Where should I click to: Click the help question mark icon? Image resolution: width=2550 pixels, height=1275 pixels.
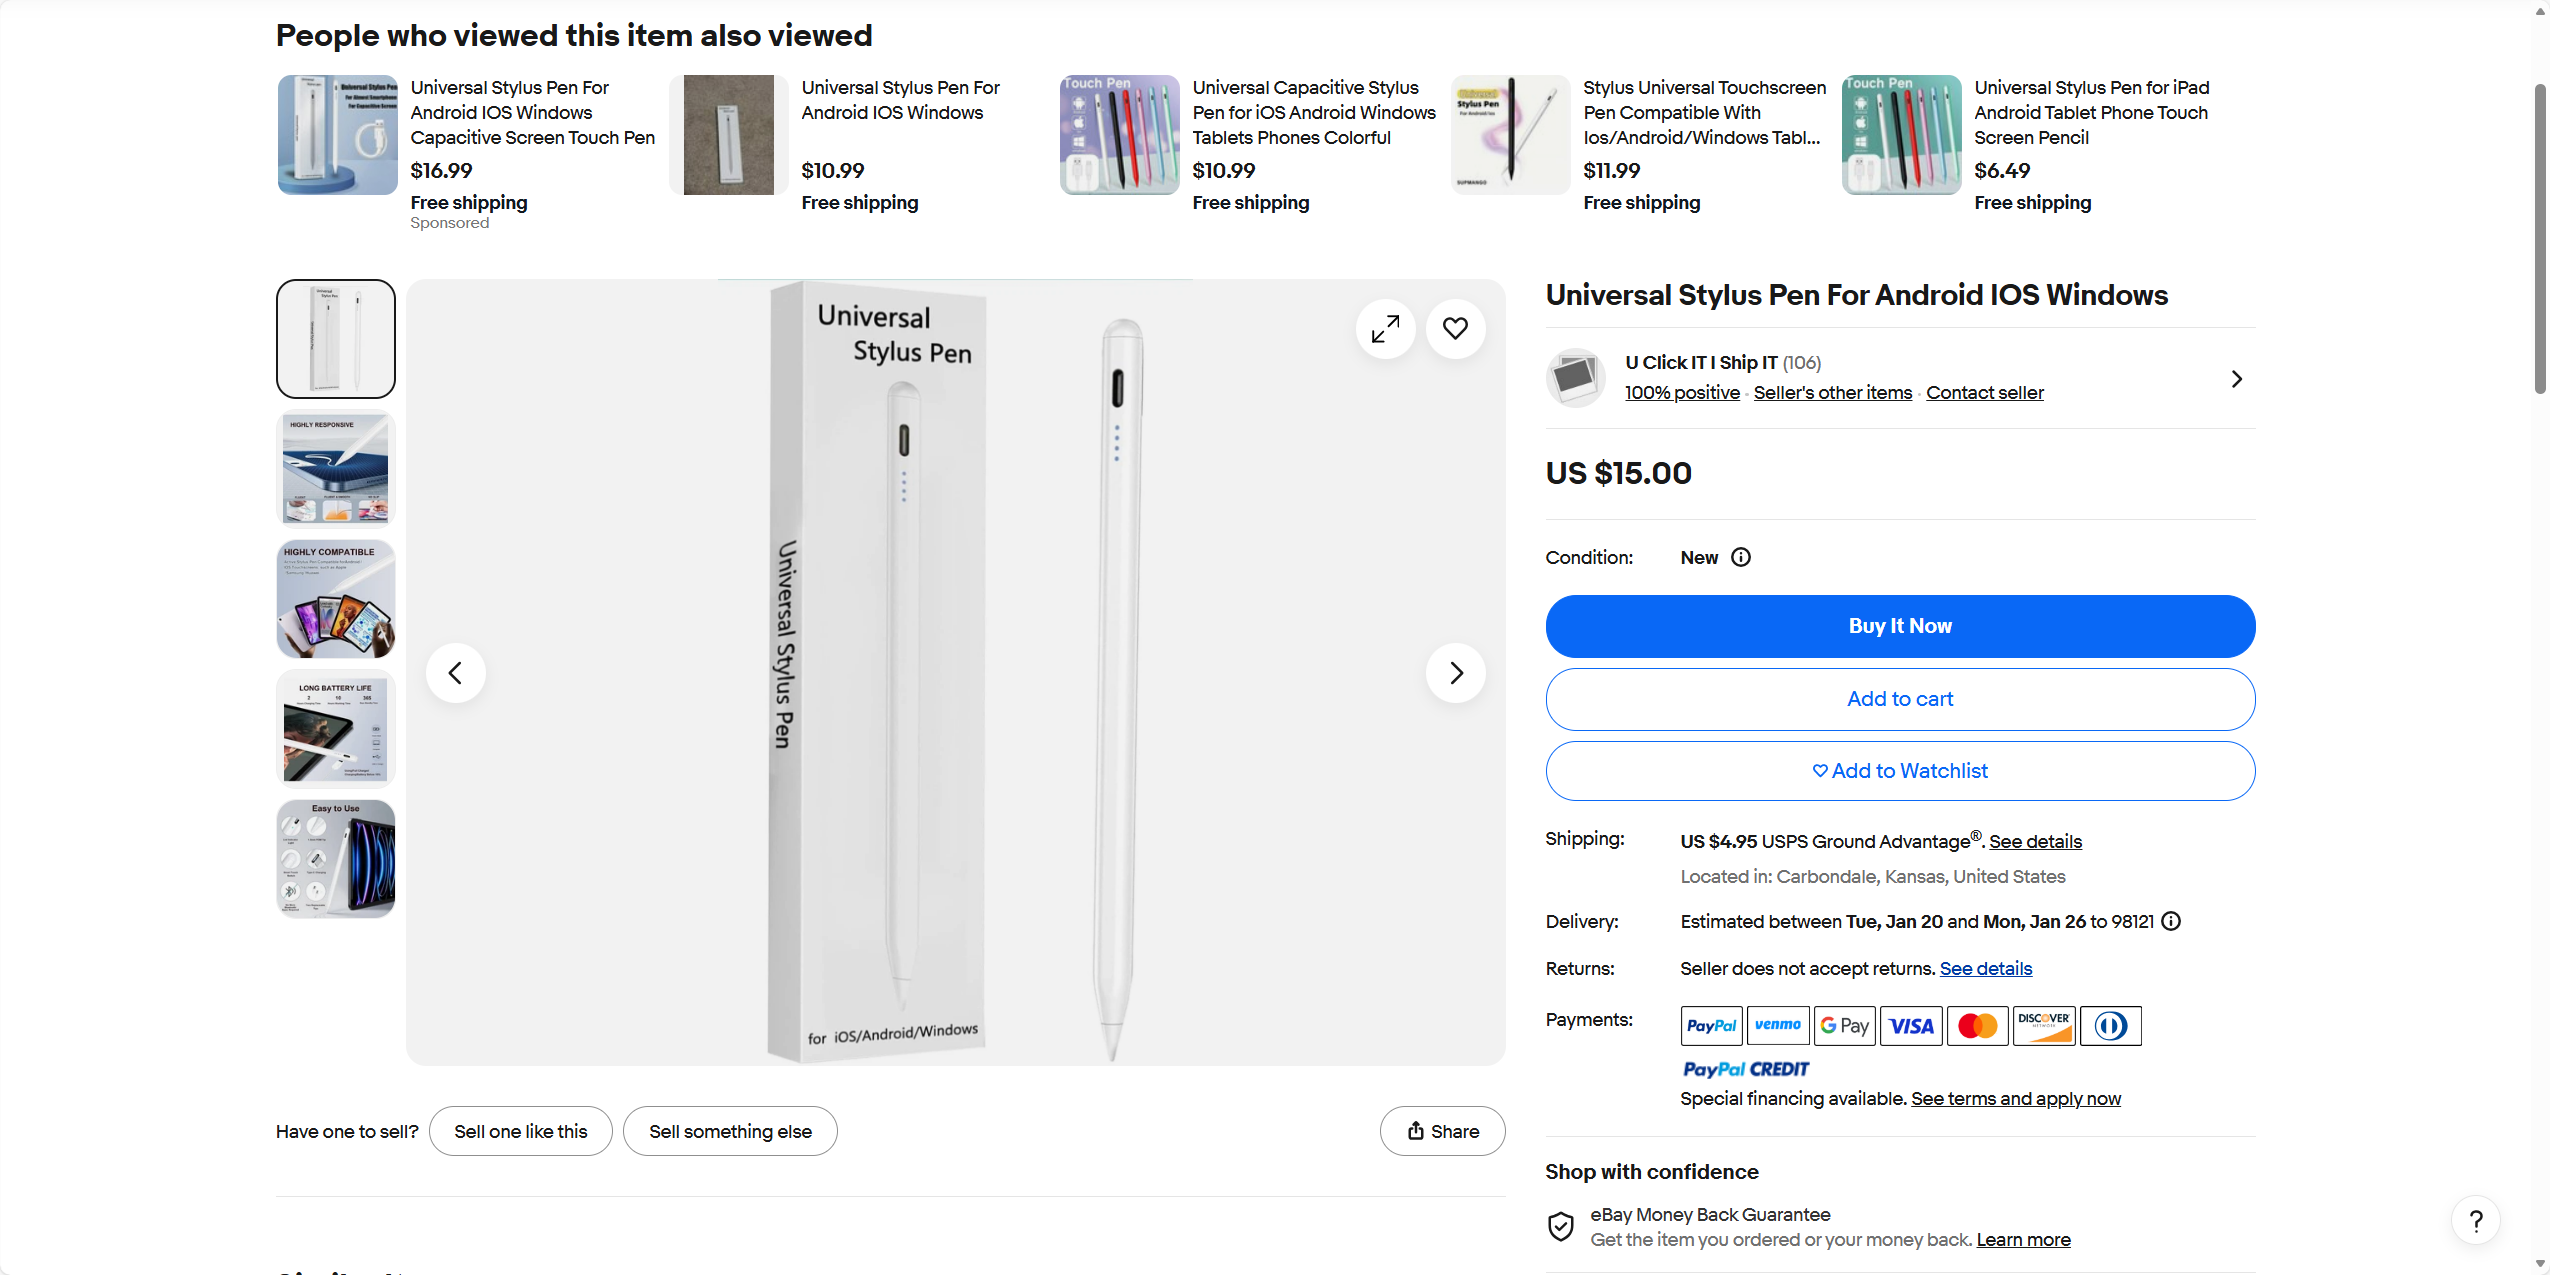tap(2475, 1220)
